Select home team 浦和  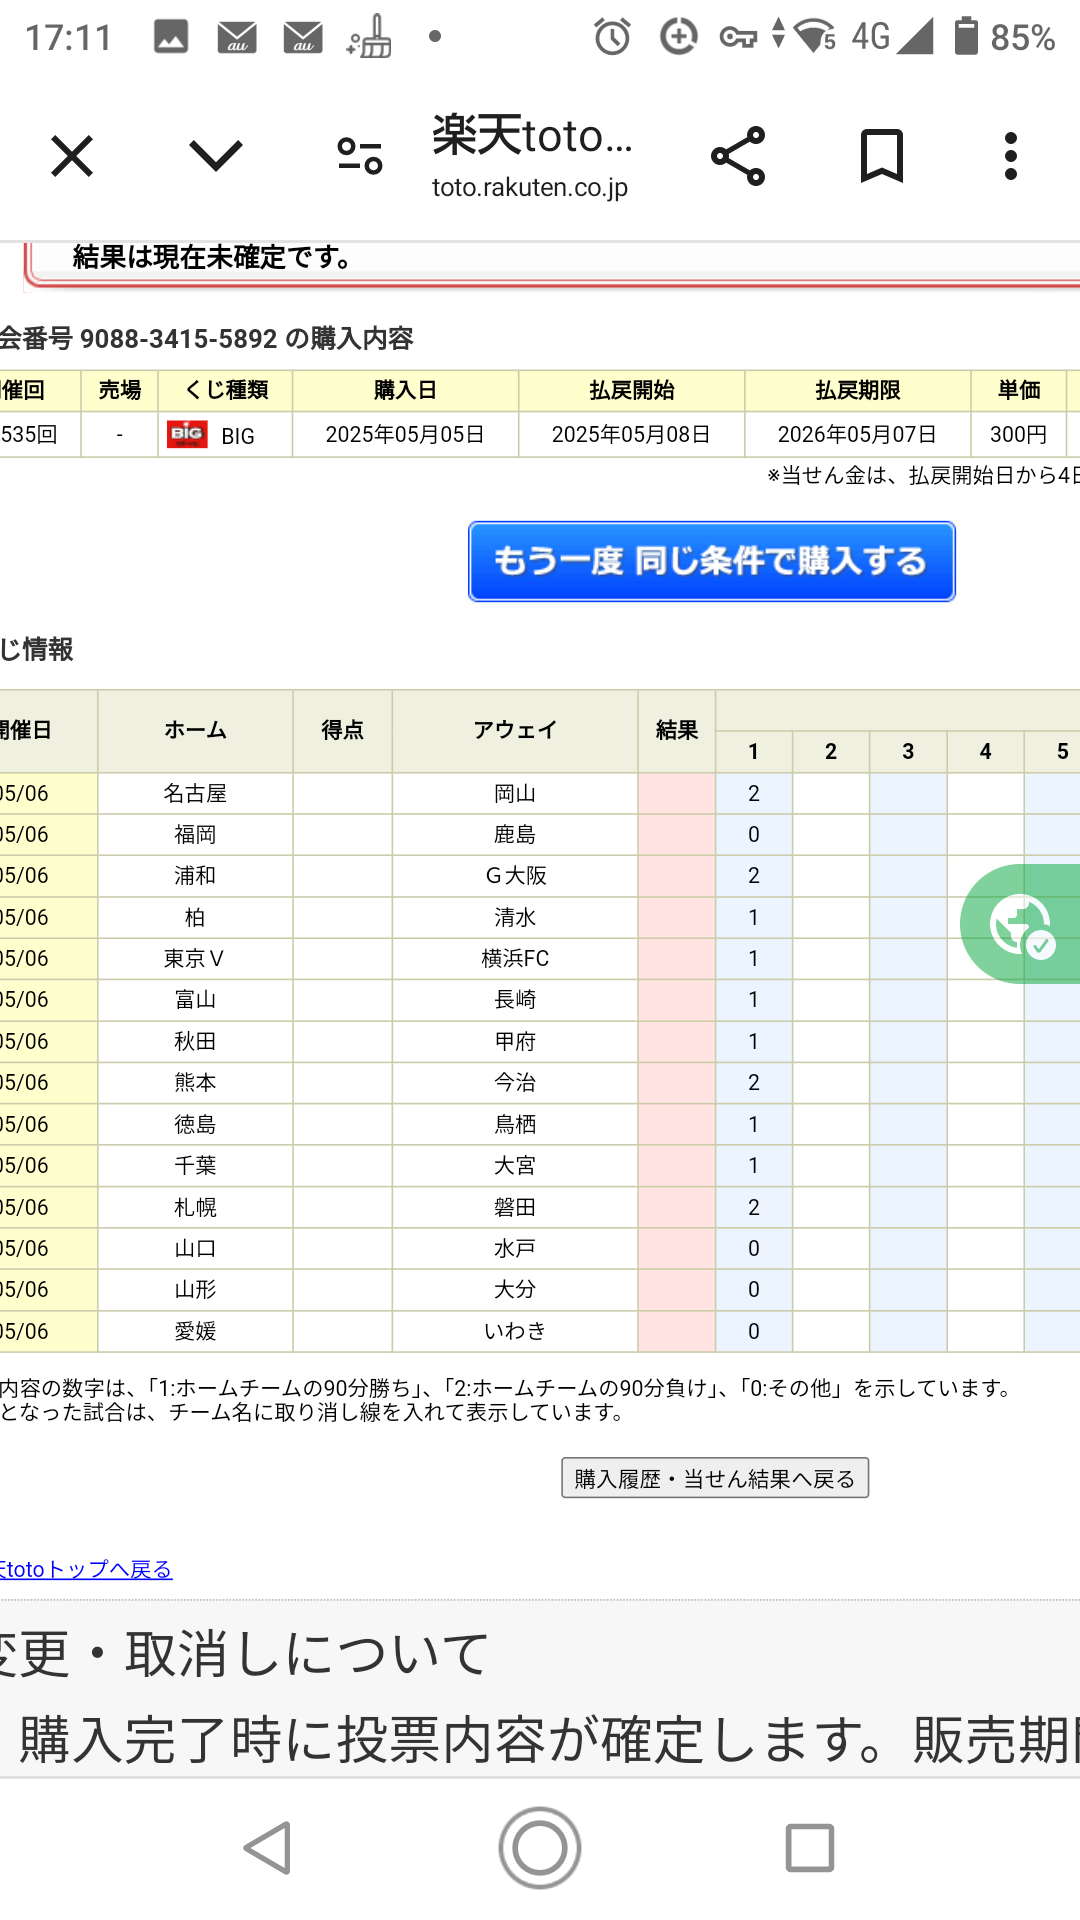pyautogui.click(x=195, y=876)
